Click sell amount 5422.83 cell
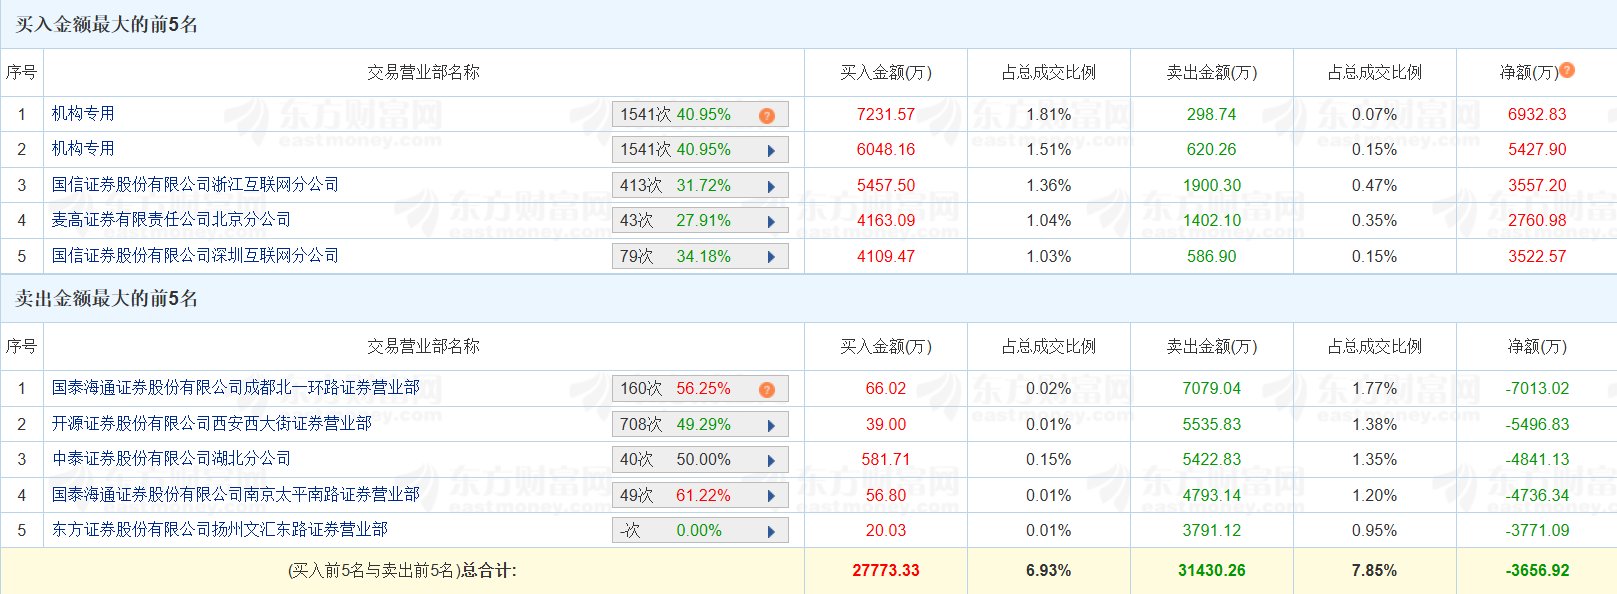1617x594 pixels. (x=1212, y=459)
